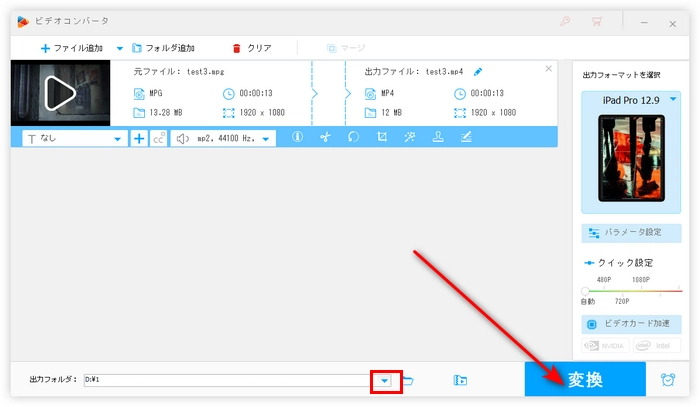Viewport: 700px width, 407px height.
Task: Open the video info icon in toolbar
Action: (297, 138)
